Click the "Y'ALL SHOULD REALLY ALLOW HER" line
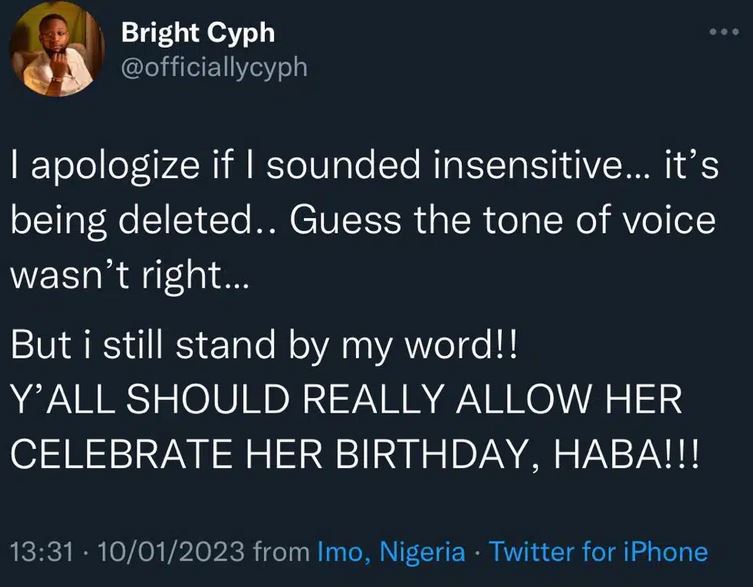The image size is (753, 587). click(x=346, y=400)
